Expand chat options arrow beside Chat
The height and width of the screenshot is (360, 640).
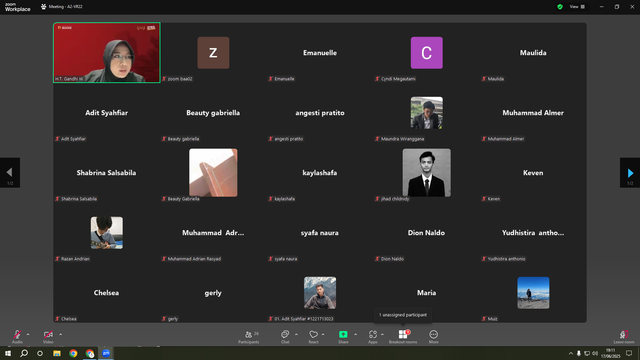tap(296, 334)
